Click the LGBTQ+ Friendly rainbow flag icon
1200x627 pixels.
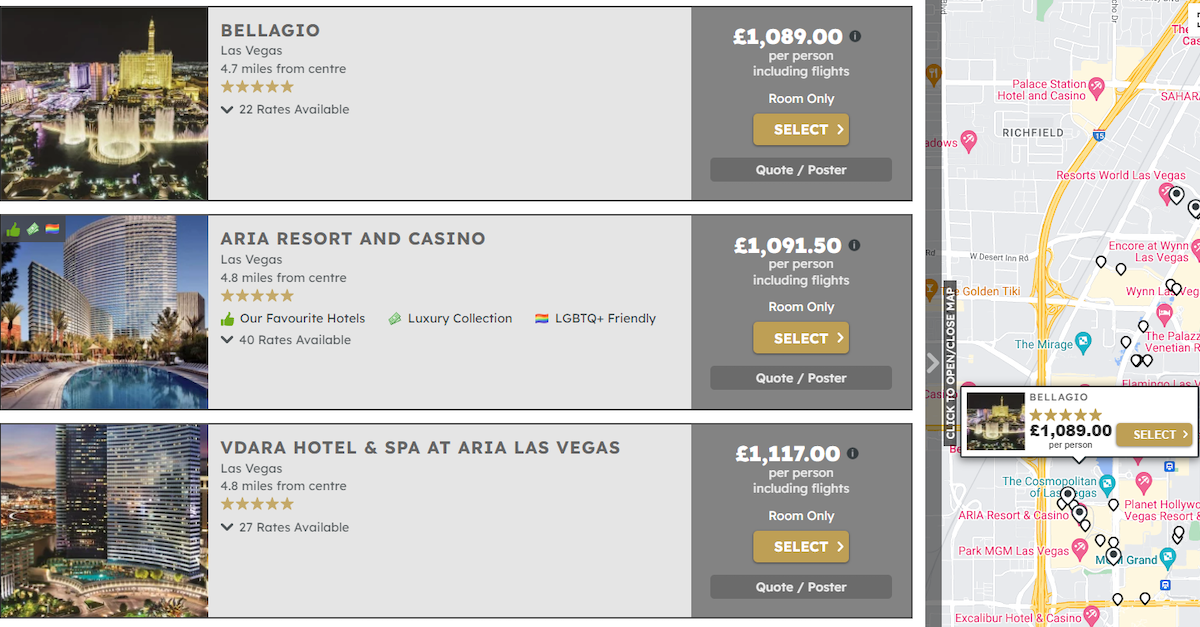coord(542,319)
